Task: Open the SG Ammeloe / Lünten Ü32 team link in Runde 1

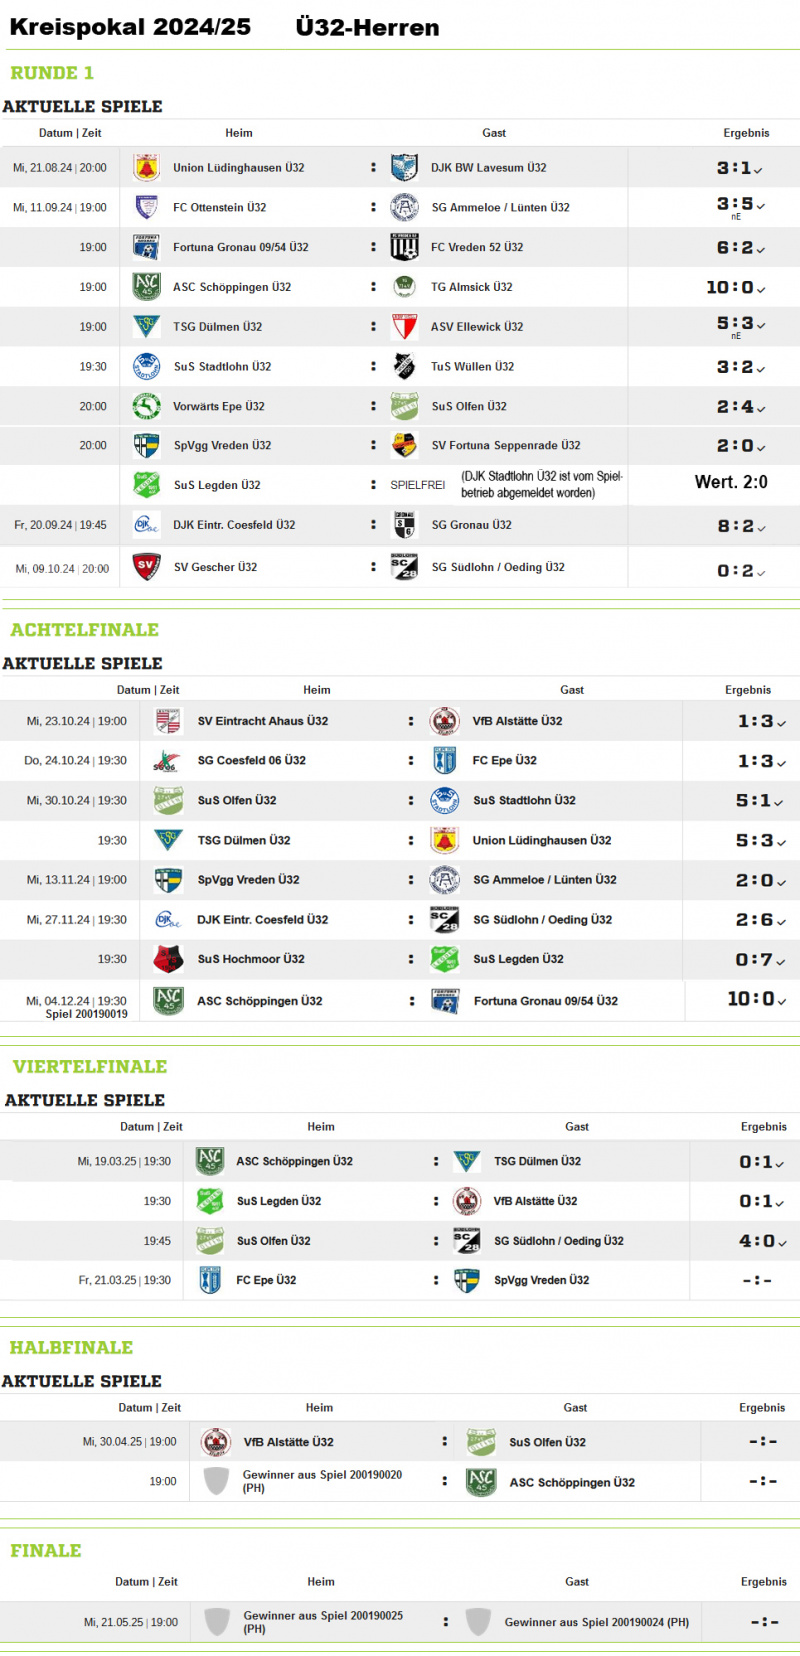Action: tap(500, 208)
